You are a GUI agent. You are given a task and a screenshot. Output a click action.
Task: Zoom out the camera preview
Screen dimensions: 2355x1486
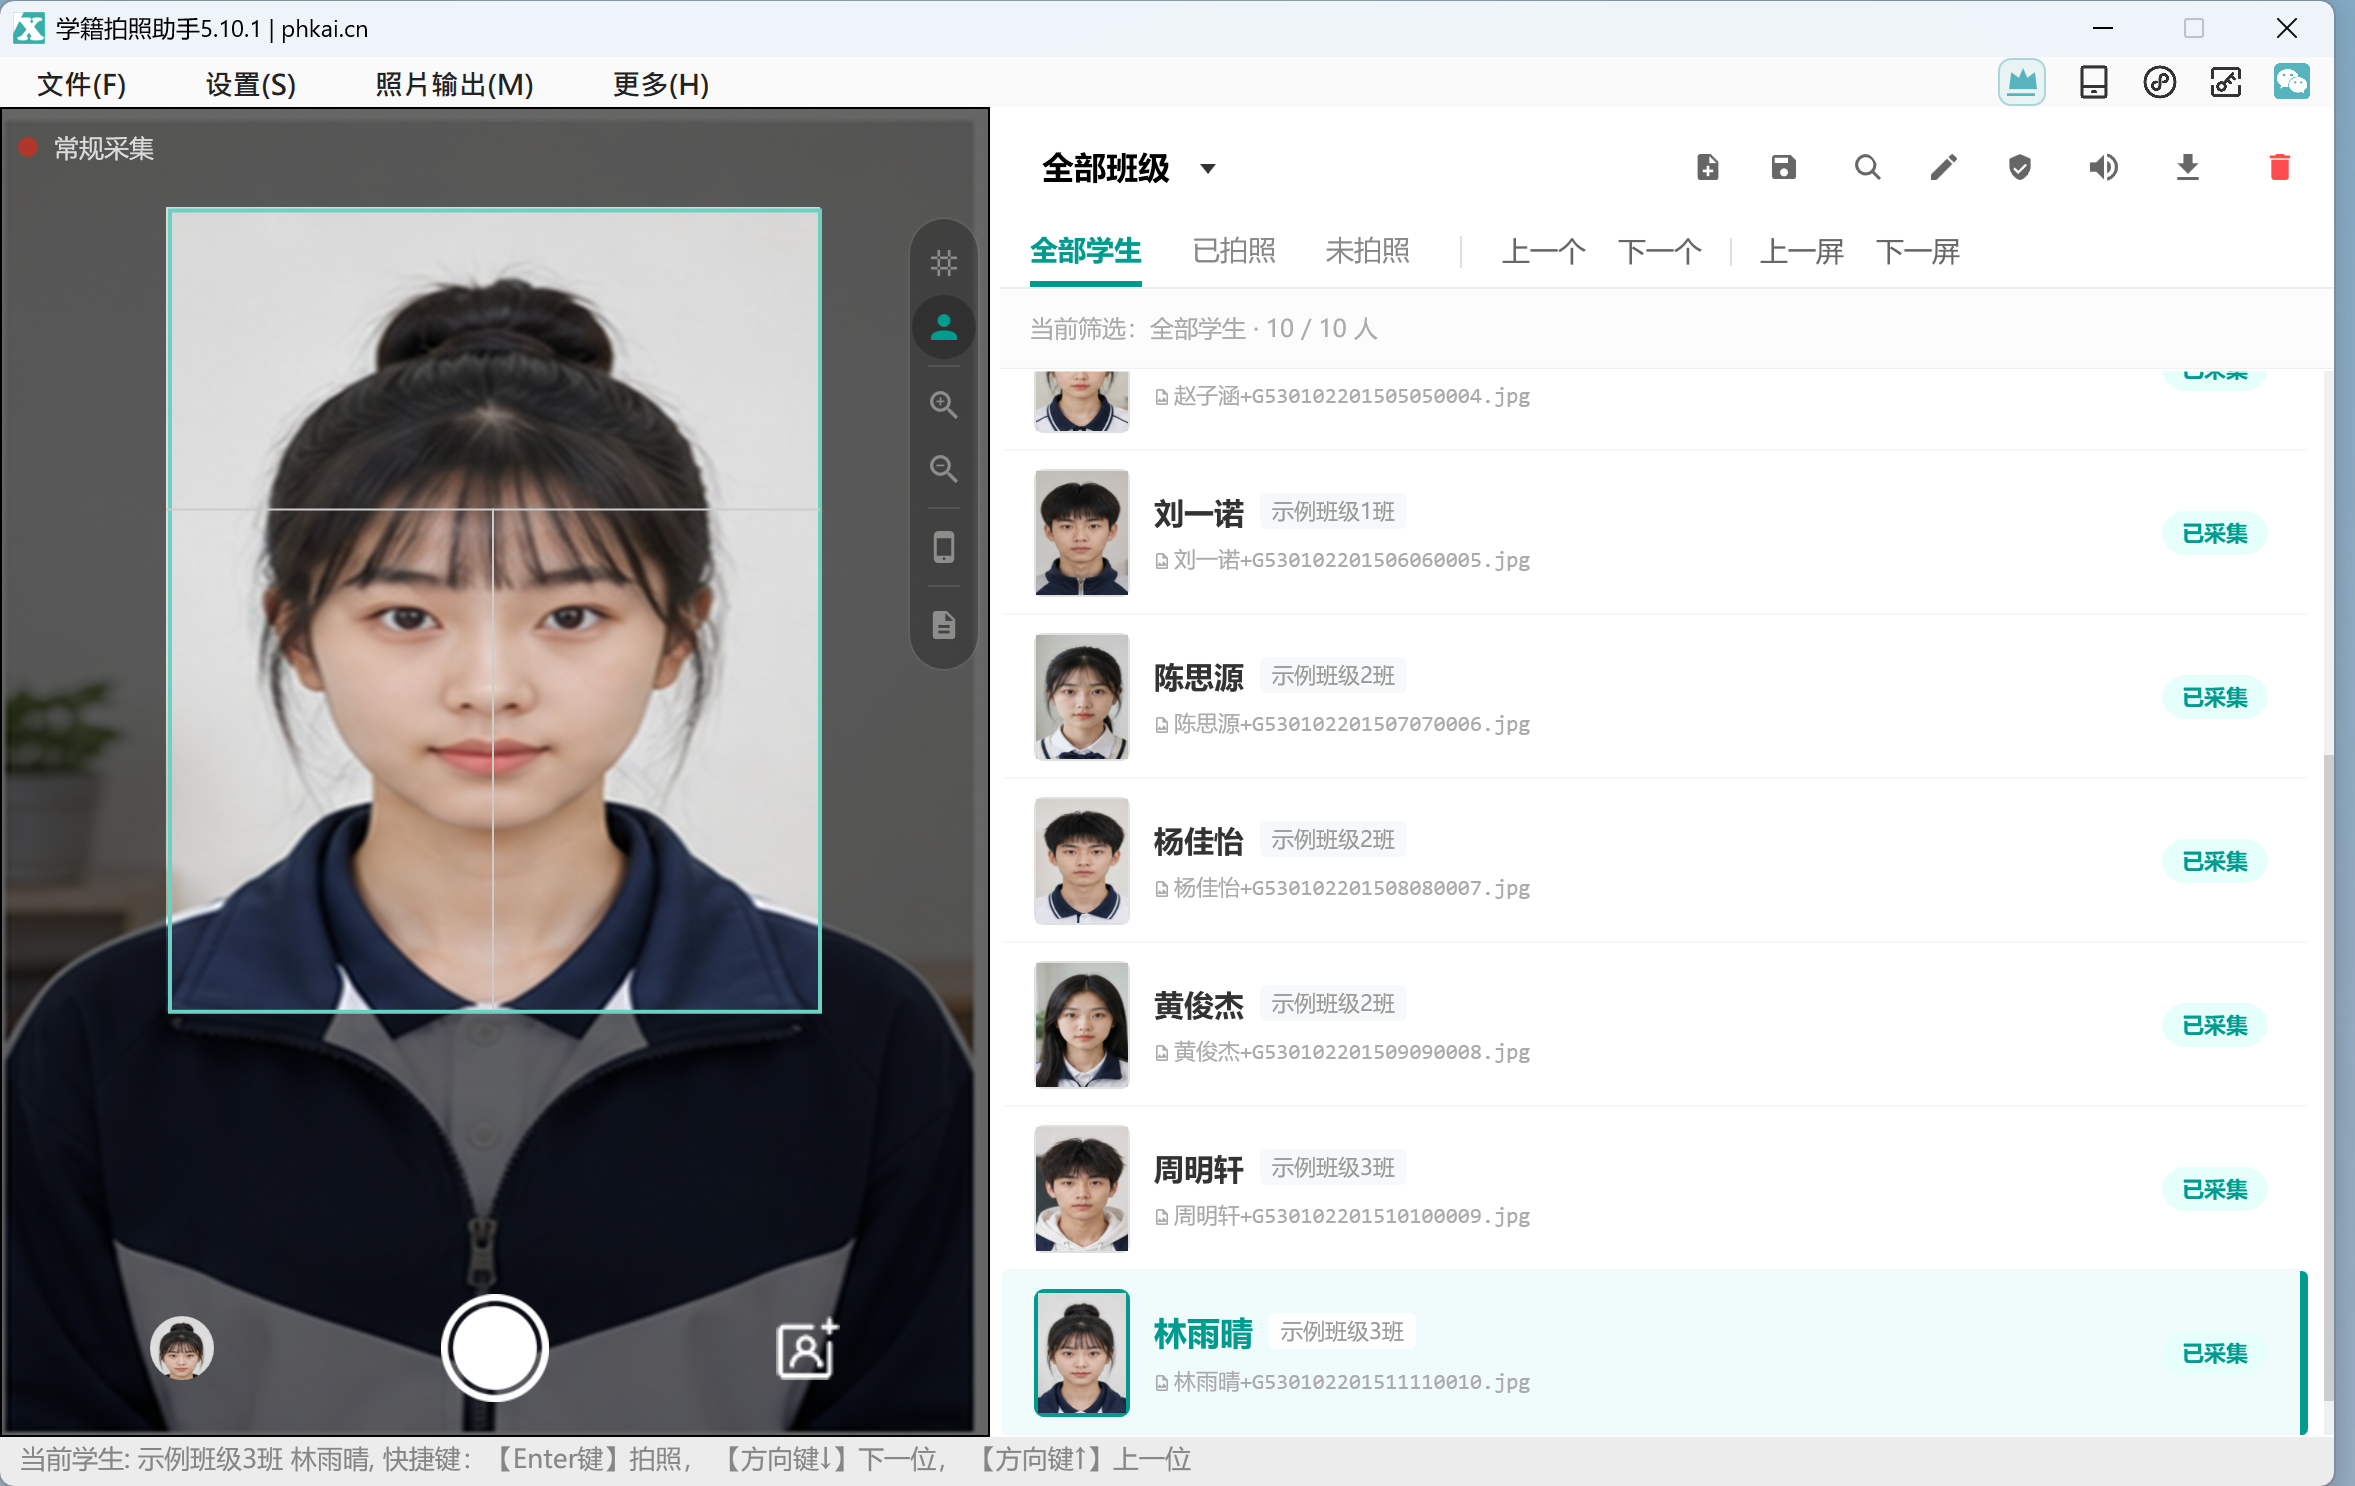point(943,469)
